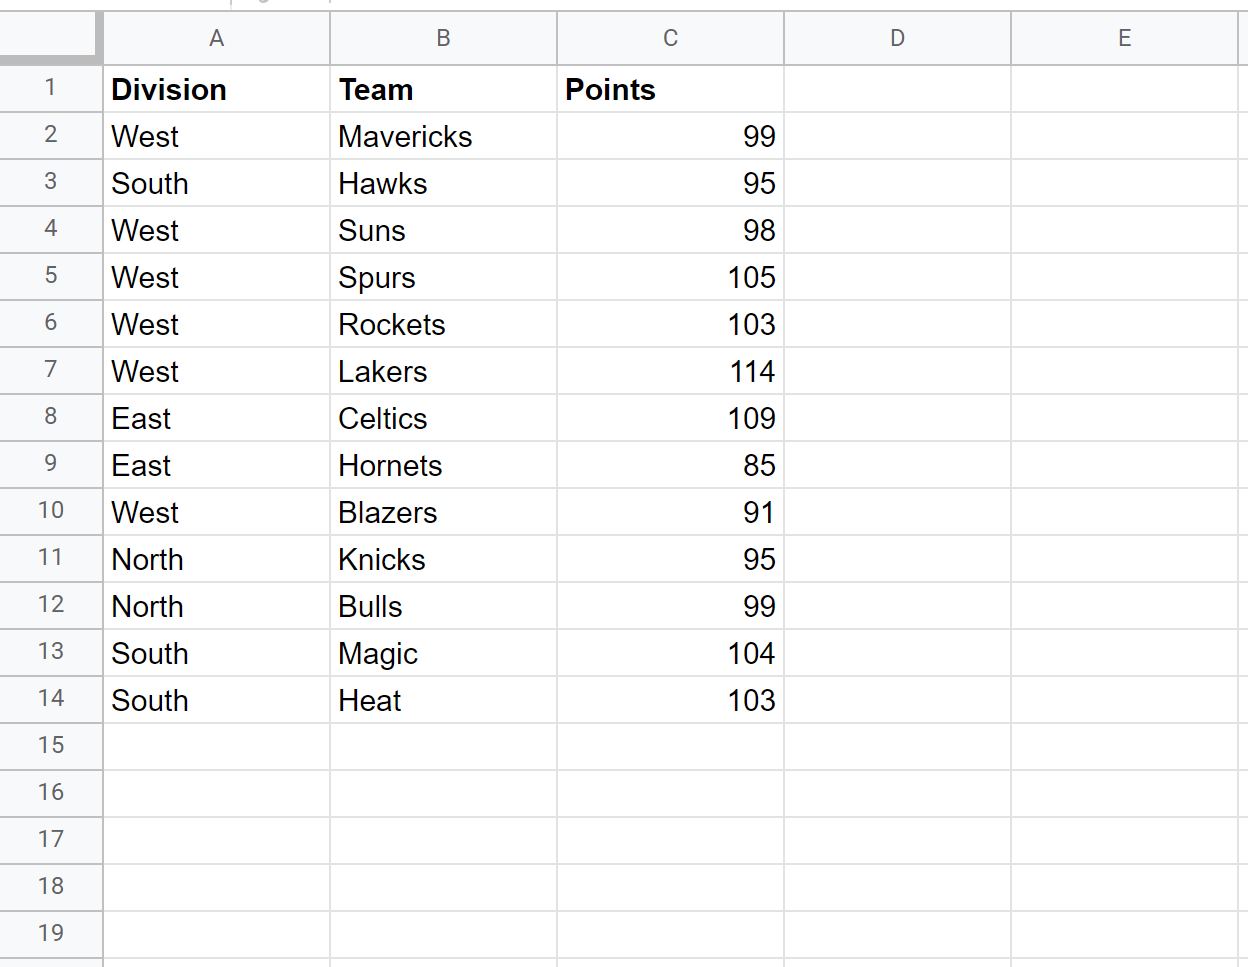This screenshot has height=967, width=1248.
Task: Select the Mavericks cell
Action: (443, 137)
